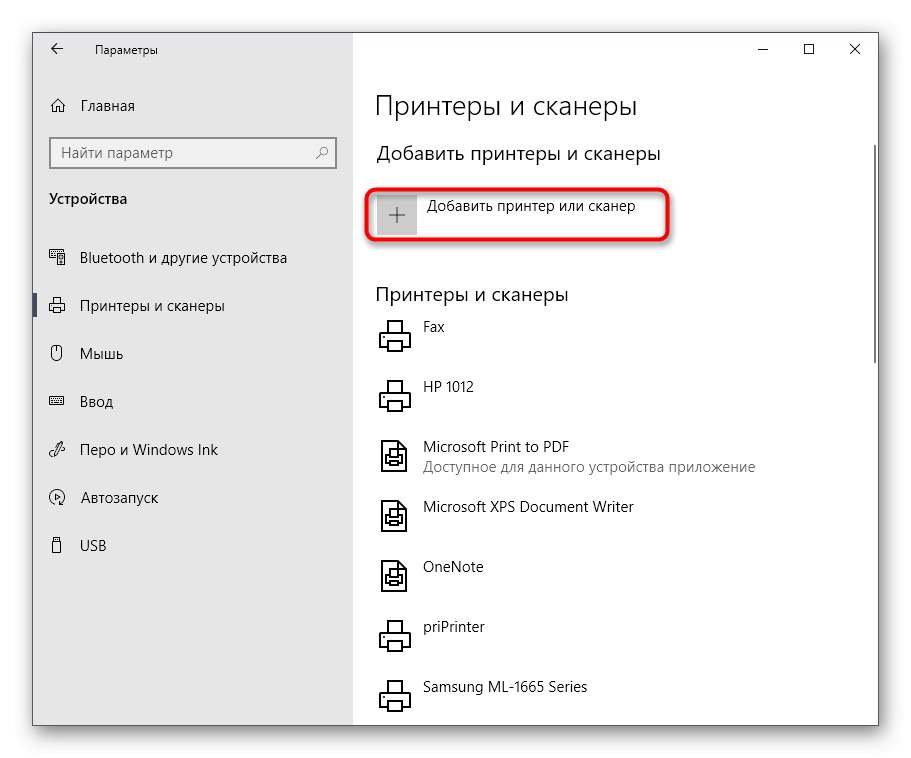This screenshot has height=758, width=911.
Task: Click the HP 1012 printer icon
Action: [394, 395]
